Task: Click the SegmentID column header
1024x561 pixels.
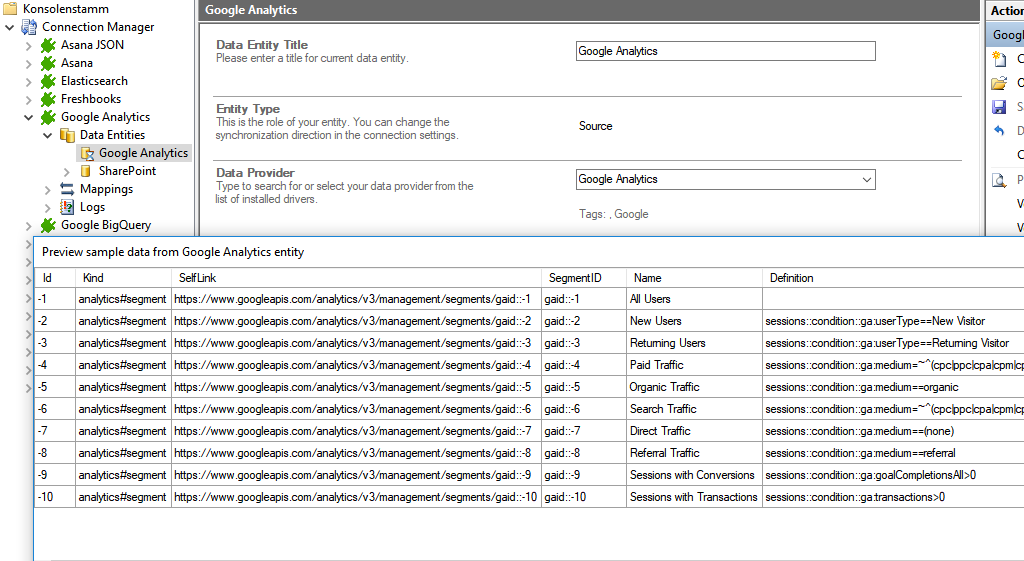Action: (x=573, y=278)
